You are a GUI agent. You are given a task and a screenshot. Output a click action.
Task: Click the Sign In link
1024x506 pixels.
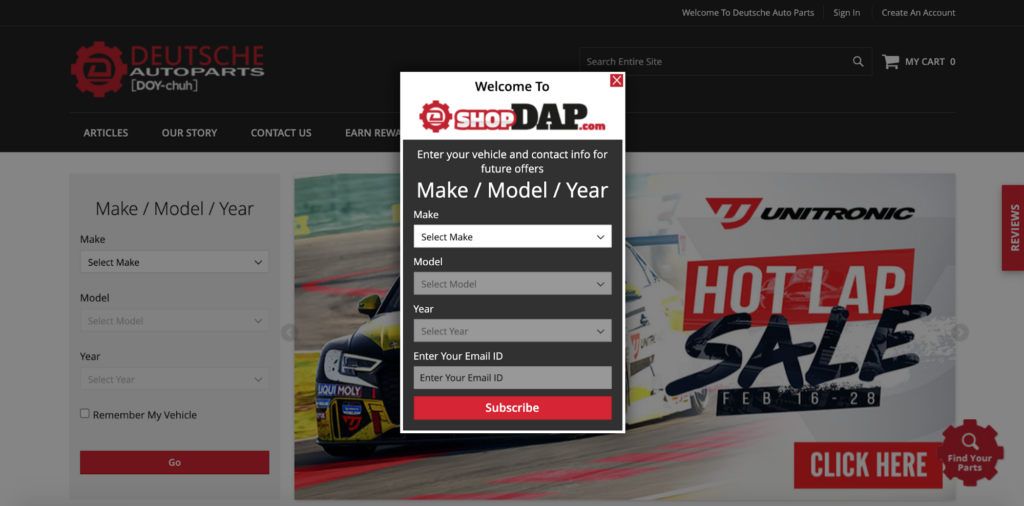tap(846, 13)
